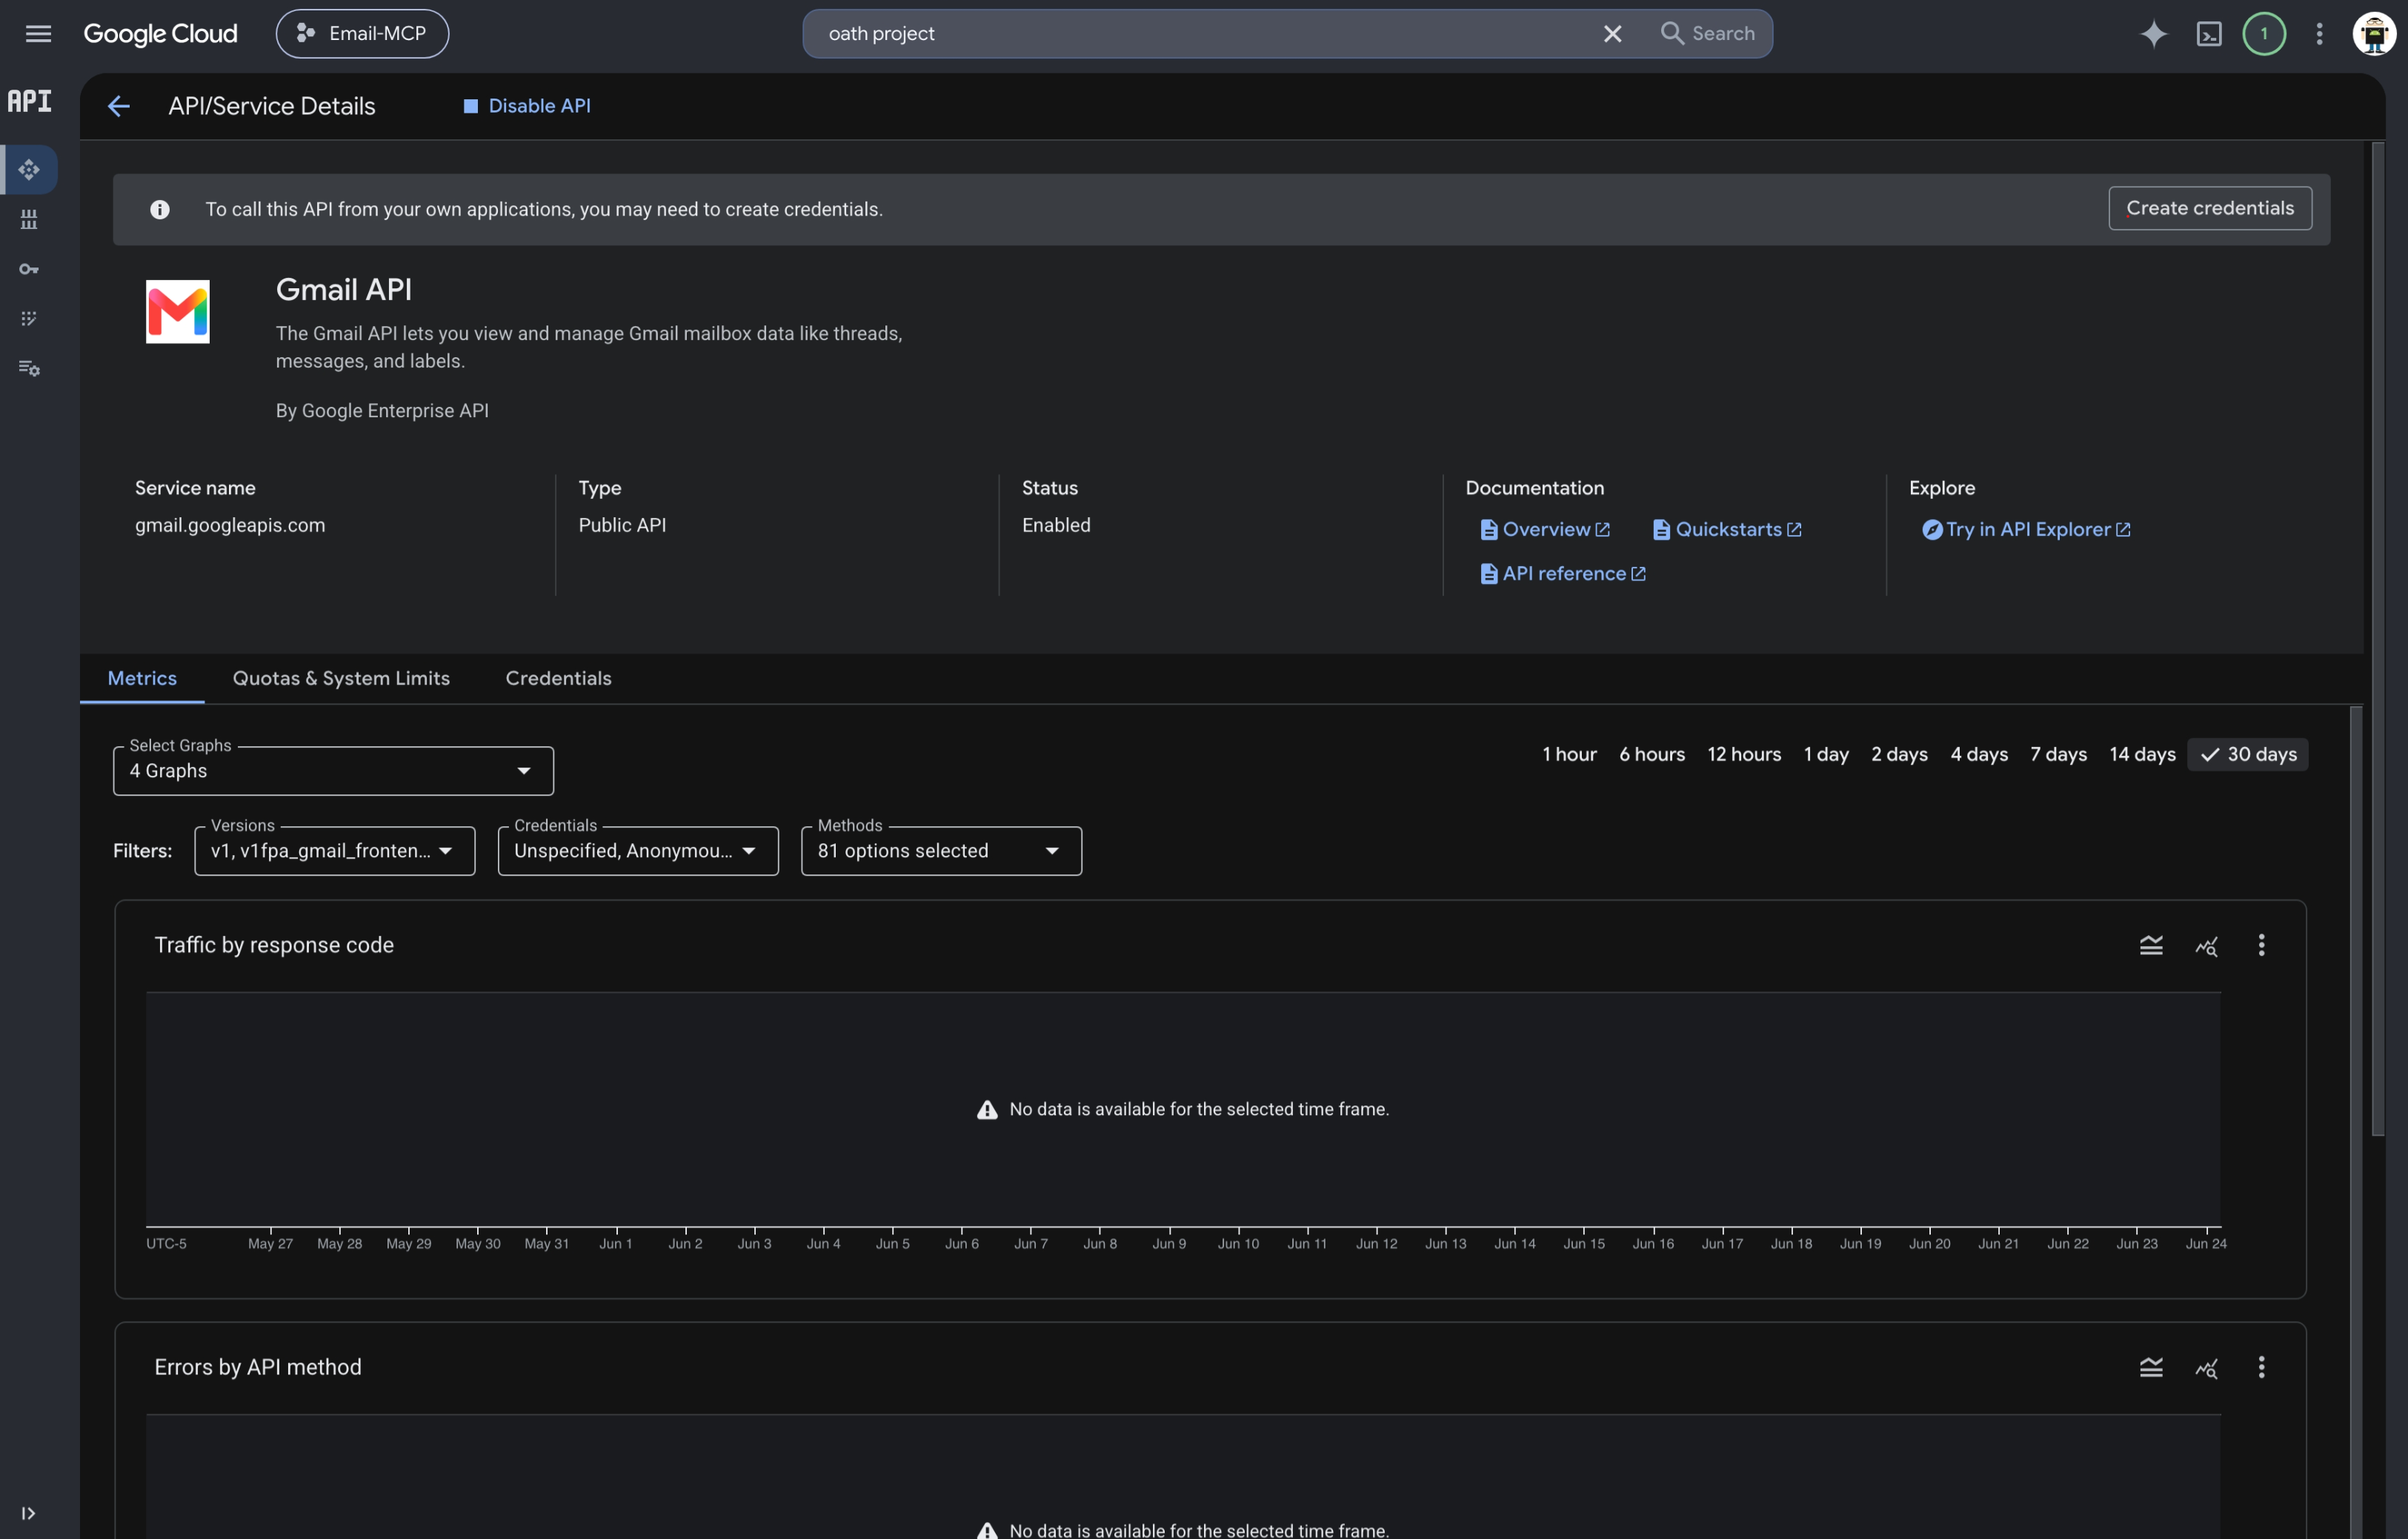Clear the search box with the X icon
Viewport: 2408px width, 1539px height.
tap(1612, 34)
